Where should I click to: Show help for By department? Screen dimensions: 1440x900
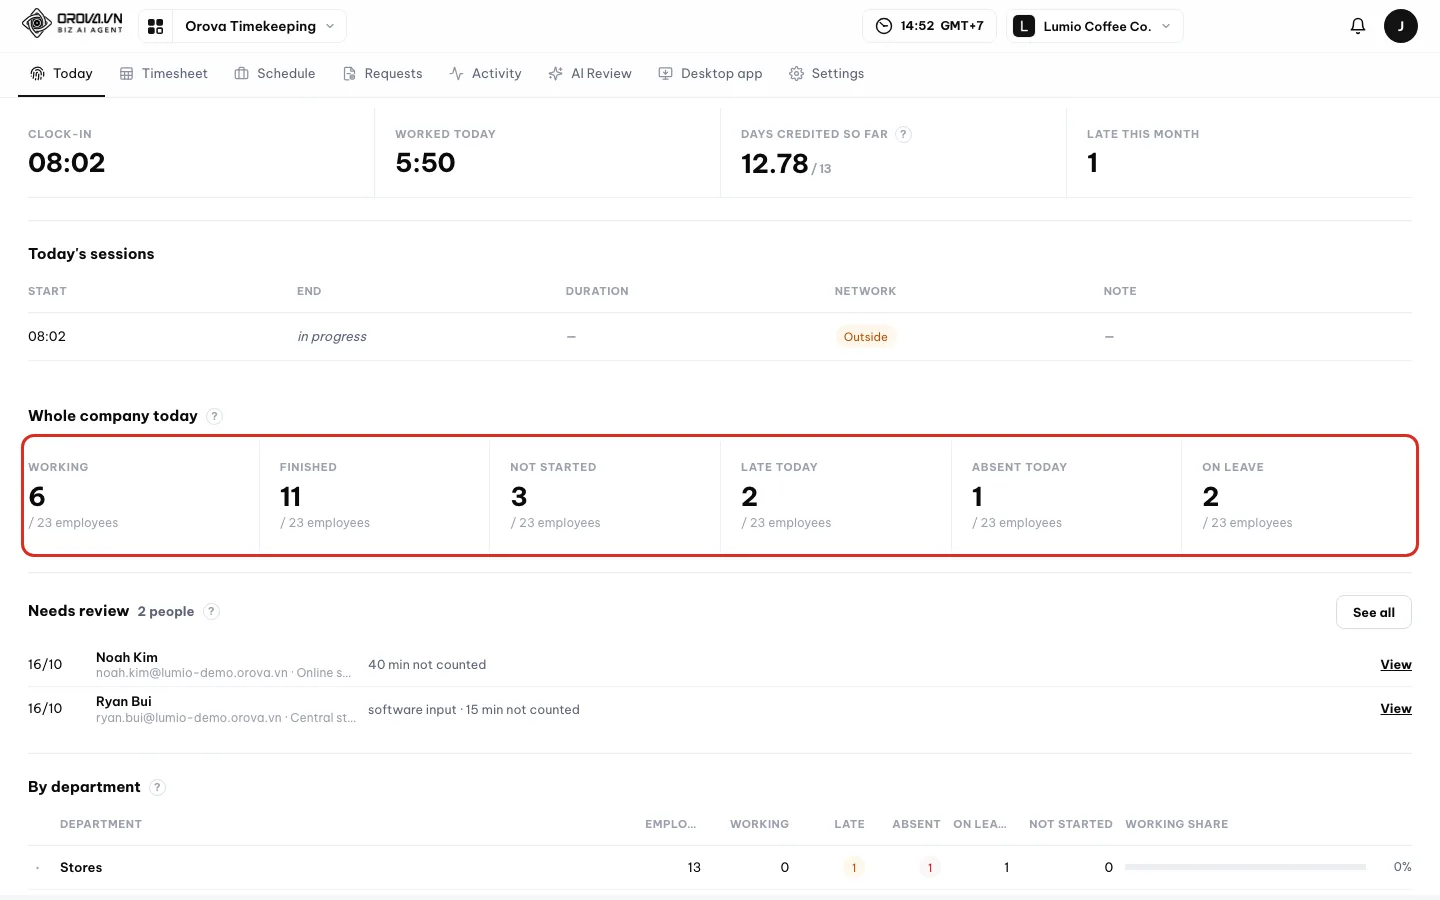click(157, 787)
